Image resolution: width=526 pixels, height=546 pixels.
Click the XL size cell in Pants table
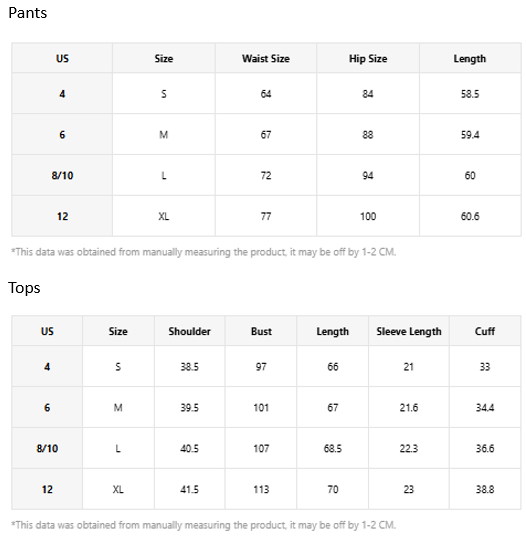pos(164,216)
